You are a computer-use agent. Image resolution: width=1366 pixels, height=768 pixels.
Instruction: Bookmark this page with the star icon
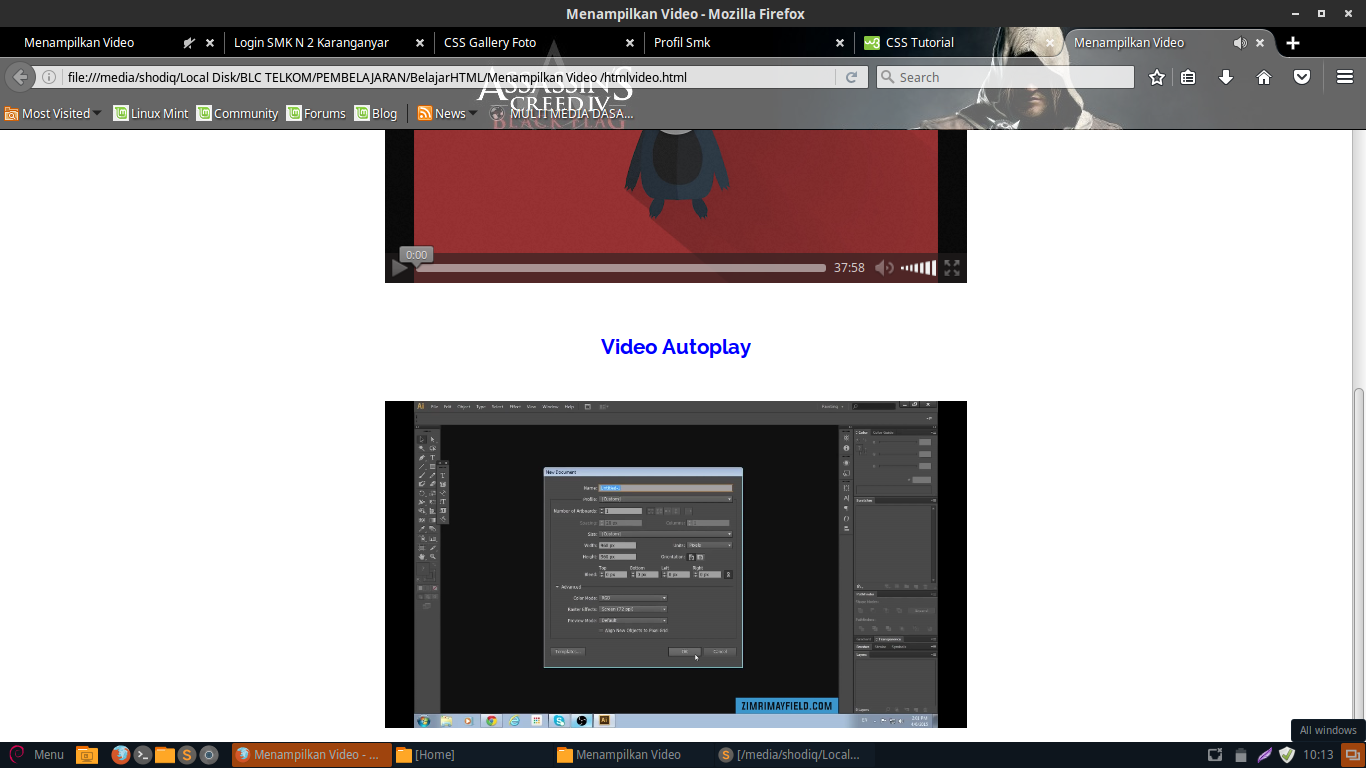pos(1157,77)
